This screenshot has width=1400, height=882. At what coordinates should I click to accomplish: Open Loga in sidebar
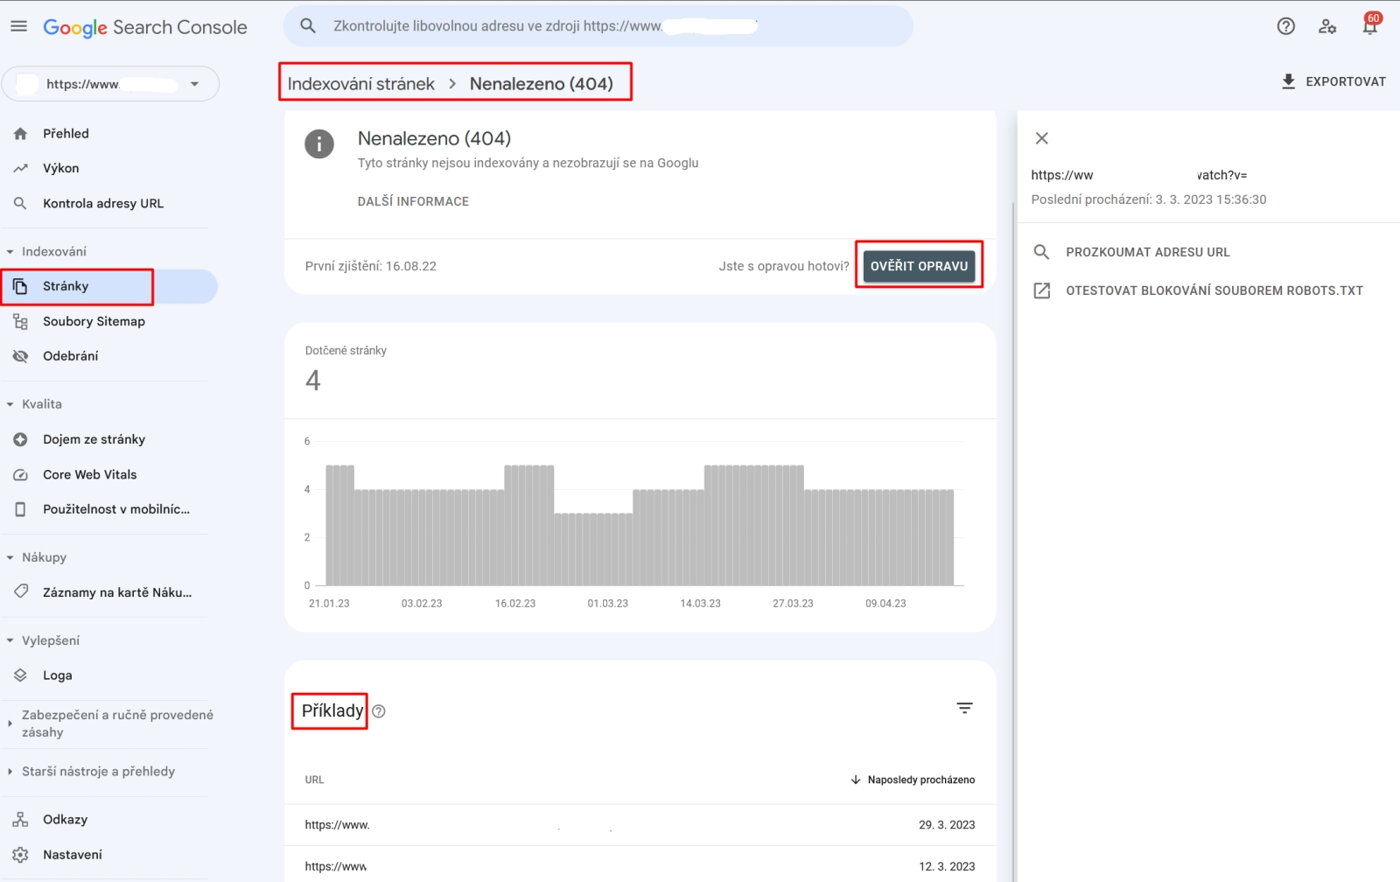tap(57, 675)
